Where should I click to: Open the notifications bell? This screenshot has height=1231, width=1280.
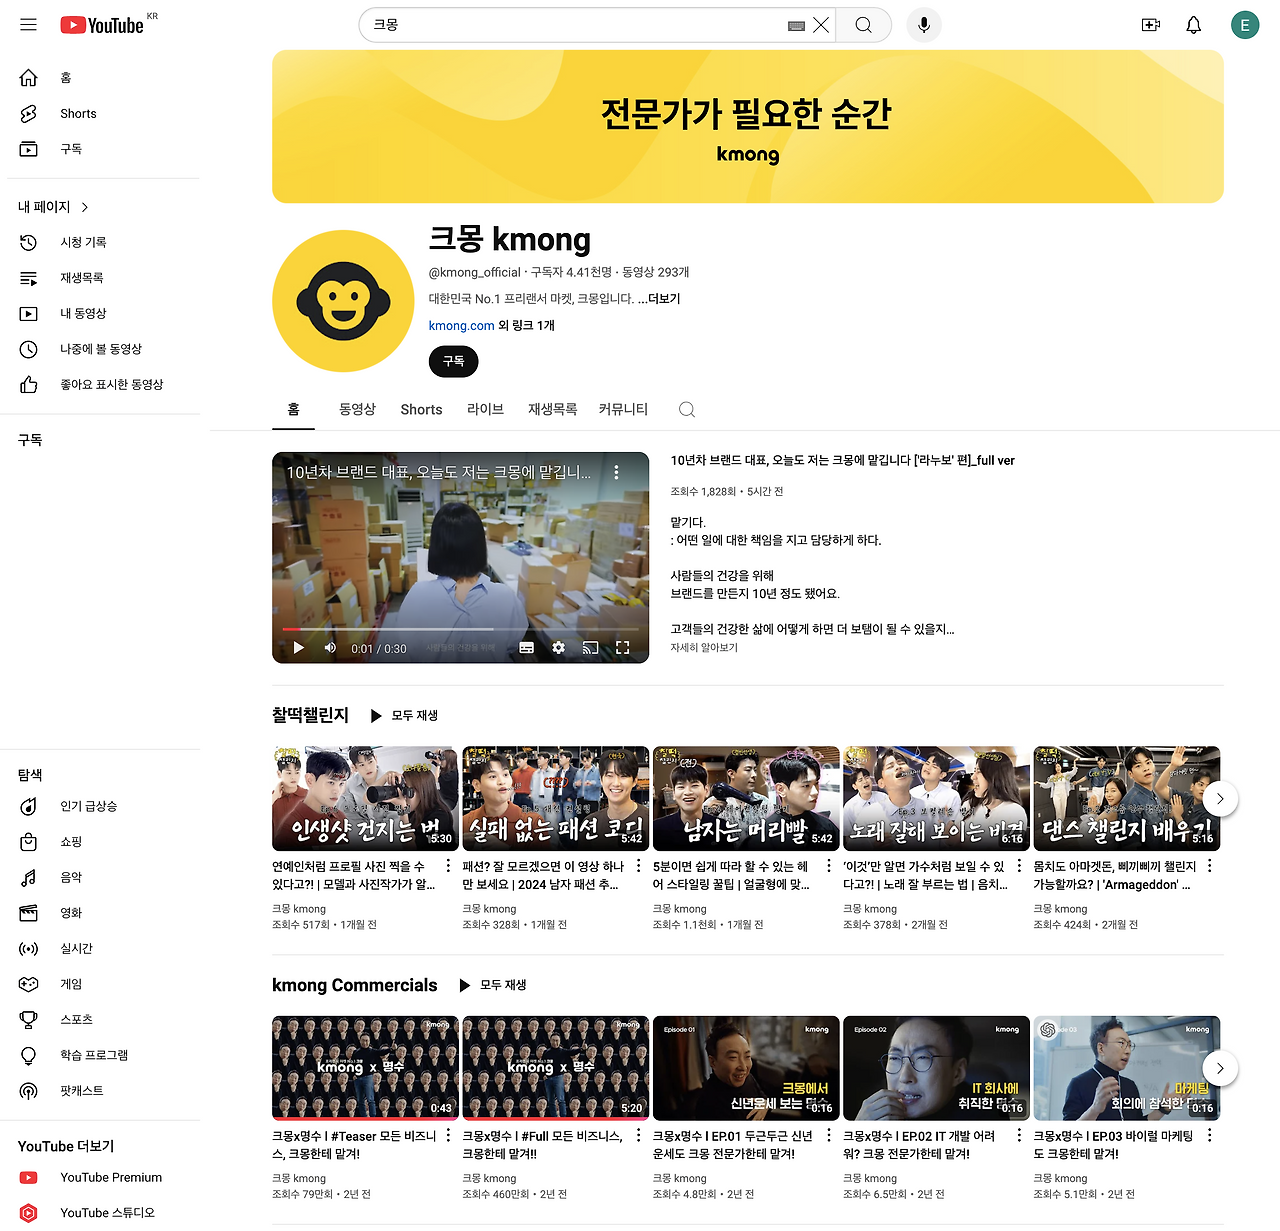tap(1193, 25)
